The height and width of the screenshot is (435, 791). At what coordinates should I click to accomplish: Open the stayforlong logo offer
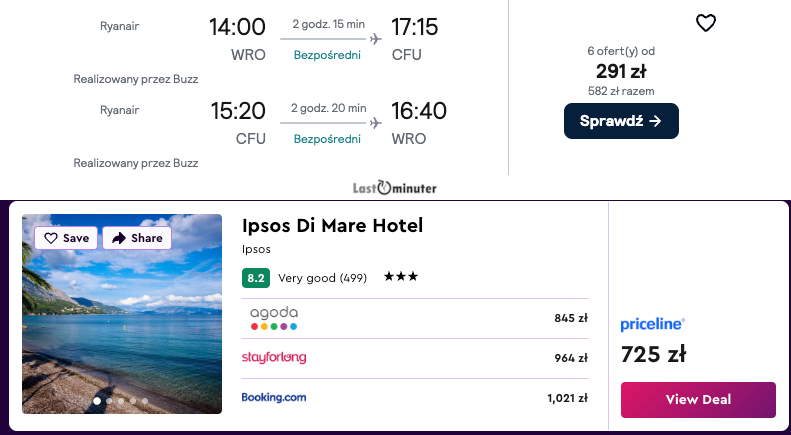(274, 357)
